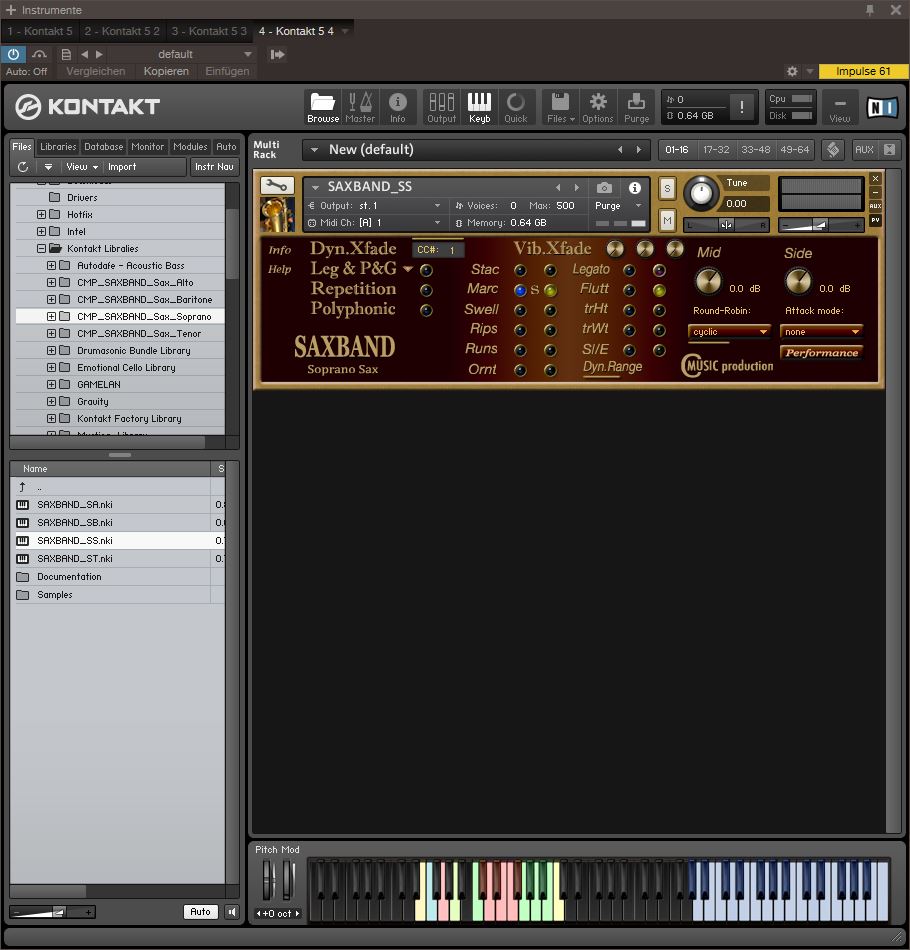The height and width of the screenshot is (950, 910).
Task: Take snapshot with camera icon
Action: pos(604,188)
